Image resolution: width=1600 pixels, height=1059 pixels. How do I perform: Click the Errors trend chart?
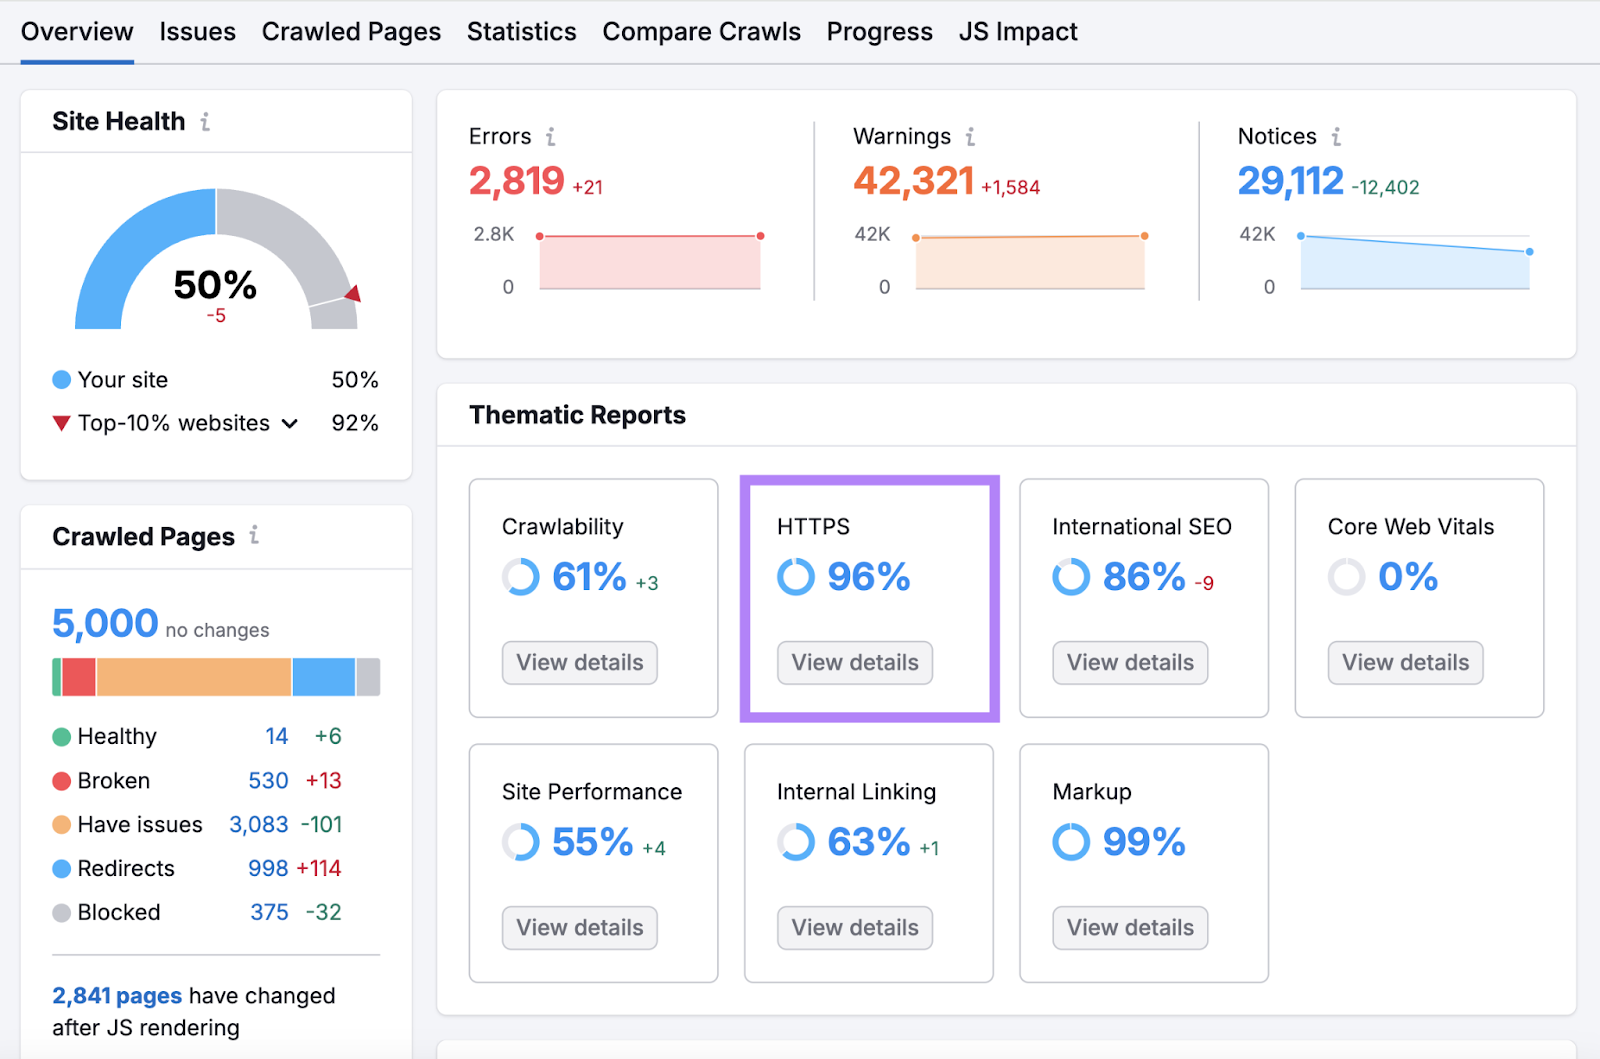tap(650, 262)
